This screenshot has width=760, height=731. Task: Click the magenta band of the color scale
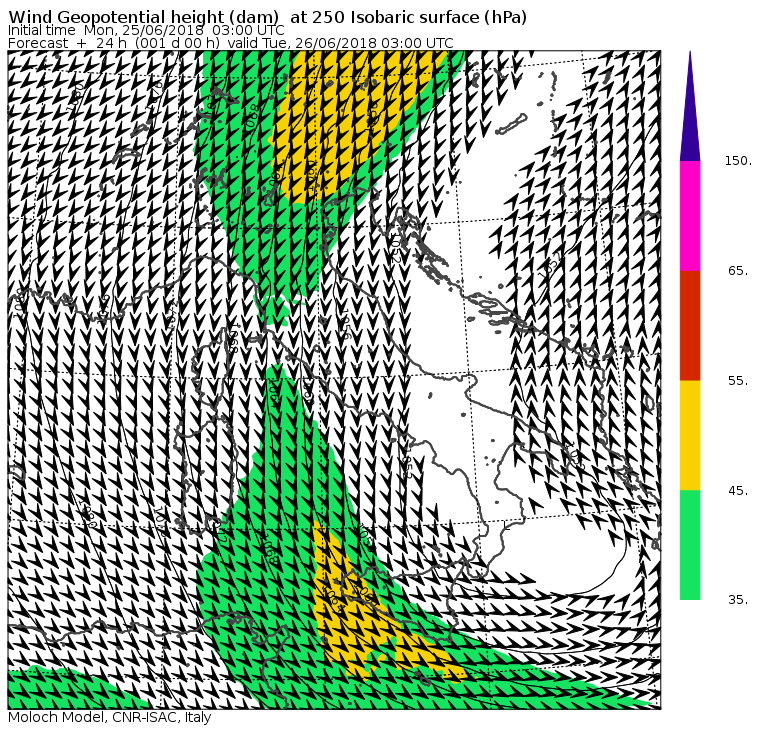click(690, 216)
